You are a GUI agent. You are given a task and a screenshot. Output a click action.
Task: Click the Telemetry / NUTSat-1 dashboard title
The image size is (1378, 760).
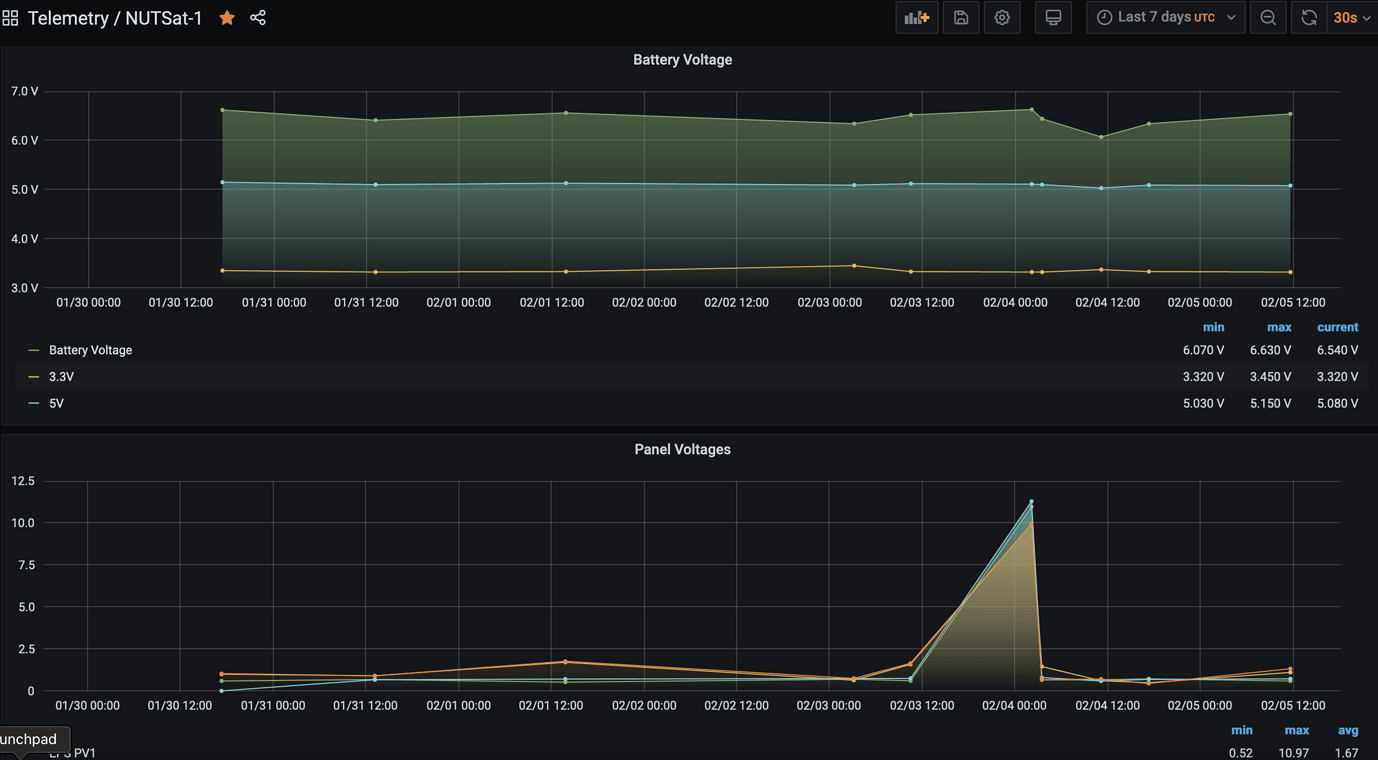(115, 18)
